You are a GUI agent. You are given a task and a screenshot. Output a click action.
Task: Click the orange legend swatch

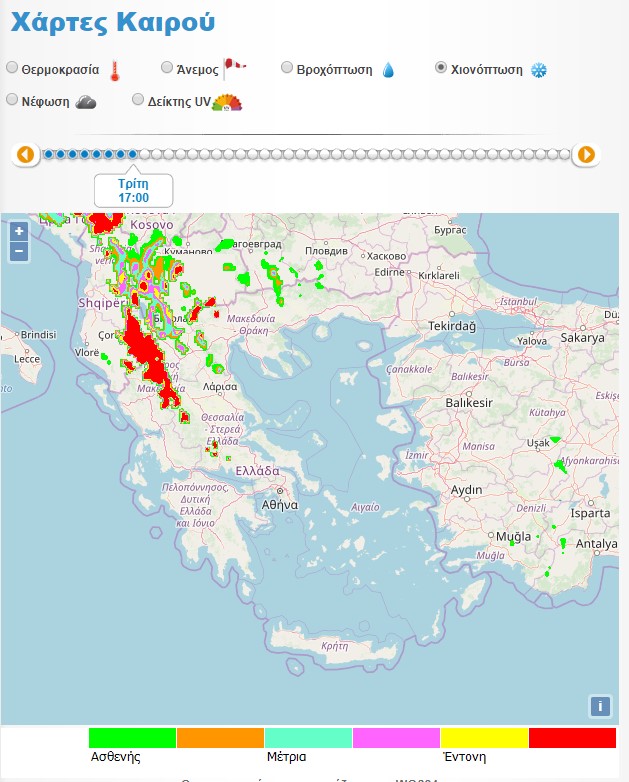[x=220, y=738]
